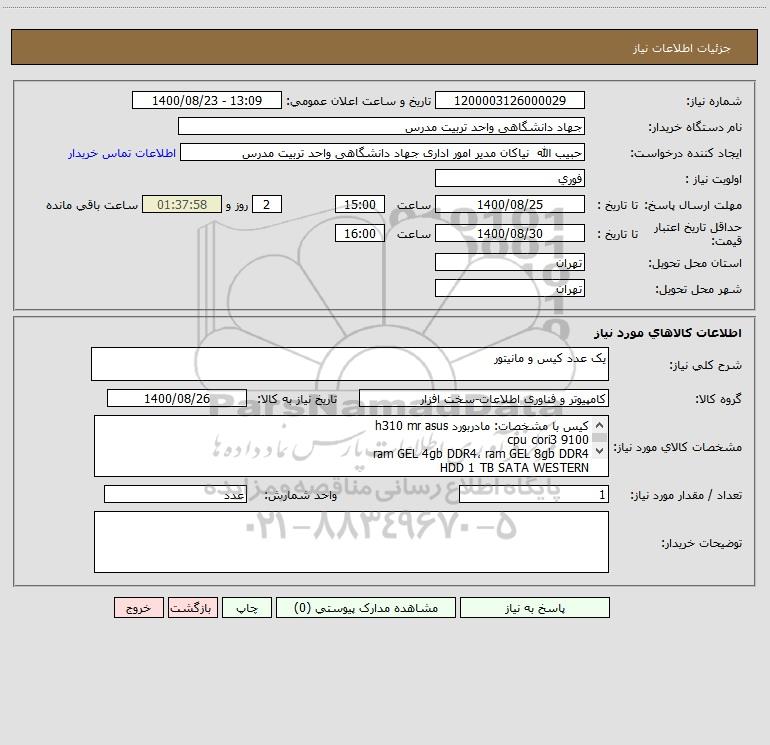Click the label شهر محل تحویل
This screenshot has height=745, width=770.
coord(699,289)
